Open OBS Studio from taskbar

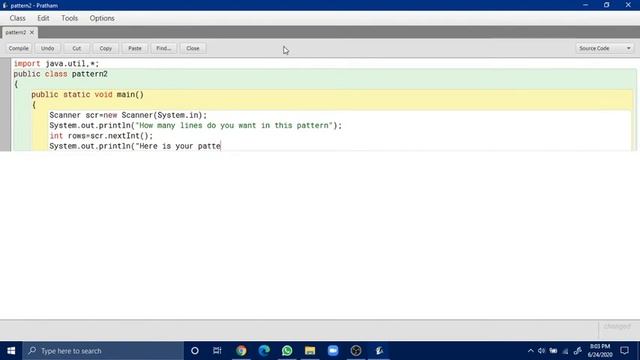(356, 351)
